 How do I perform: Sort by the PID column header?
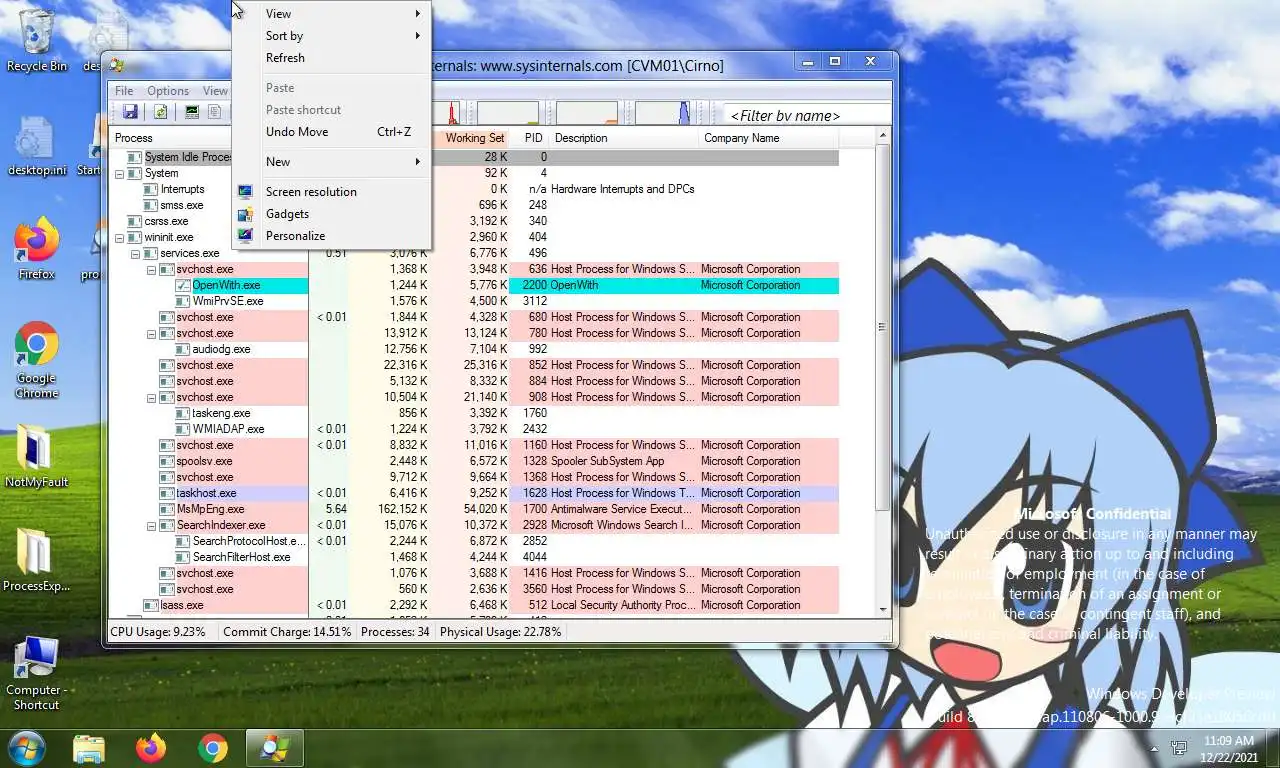(x=530, y=138)
